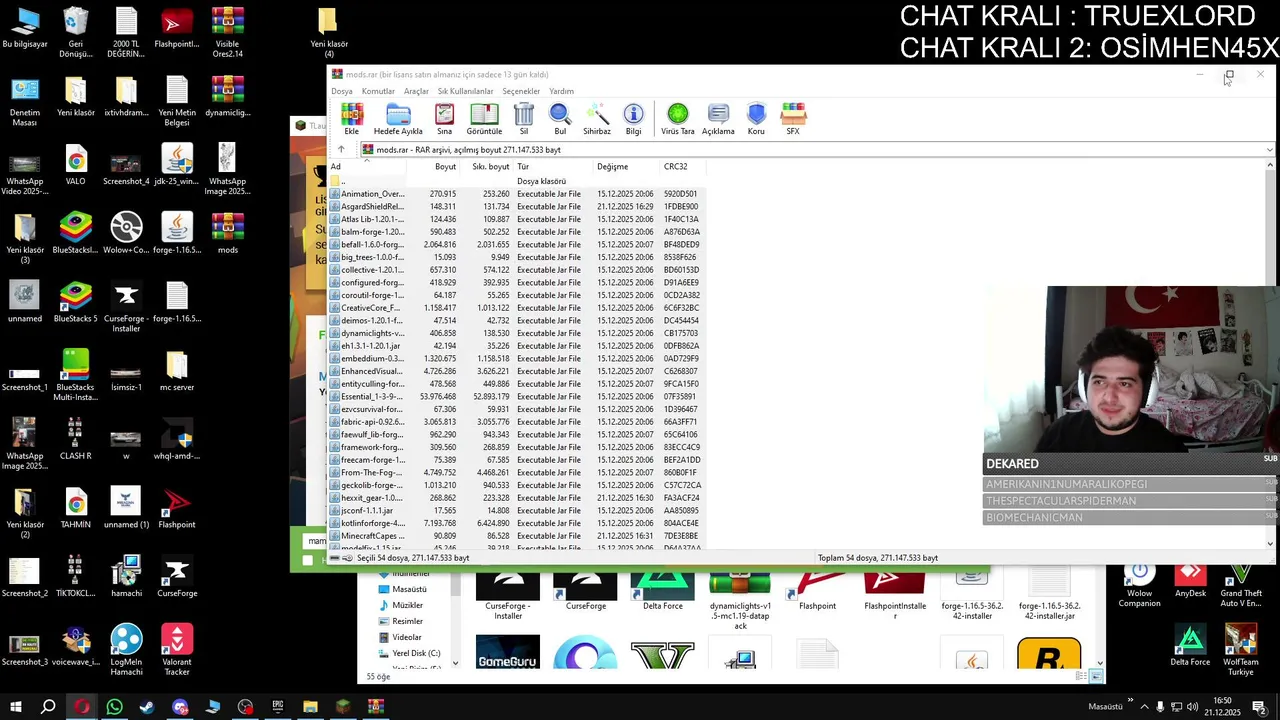Click the Açıklama (comment) toolbar icon
1280x720 pixels.
tap(718, 118)
